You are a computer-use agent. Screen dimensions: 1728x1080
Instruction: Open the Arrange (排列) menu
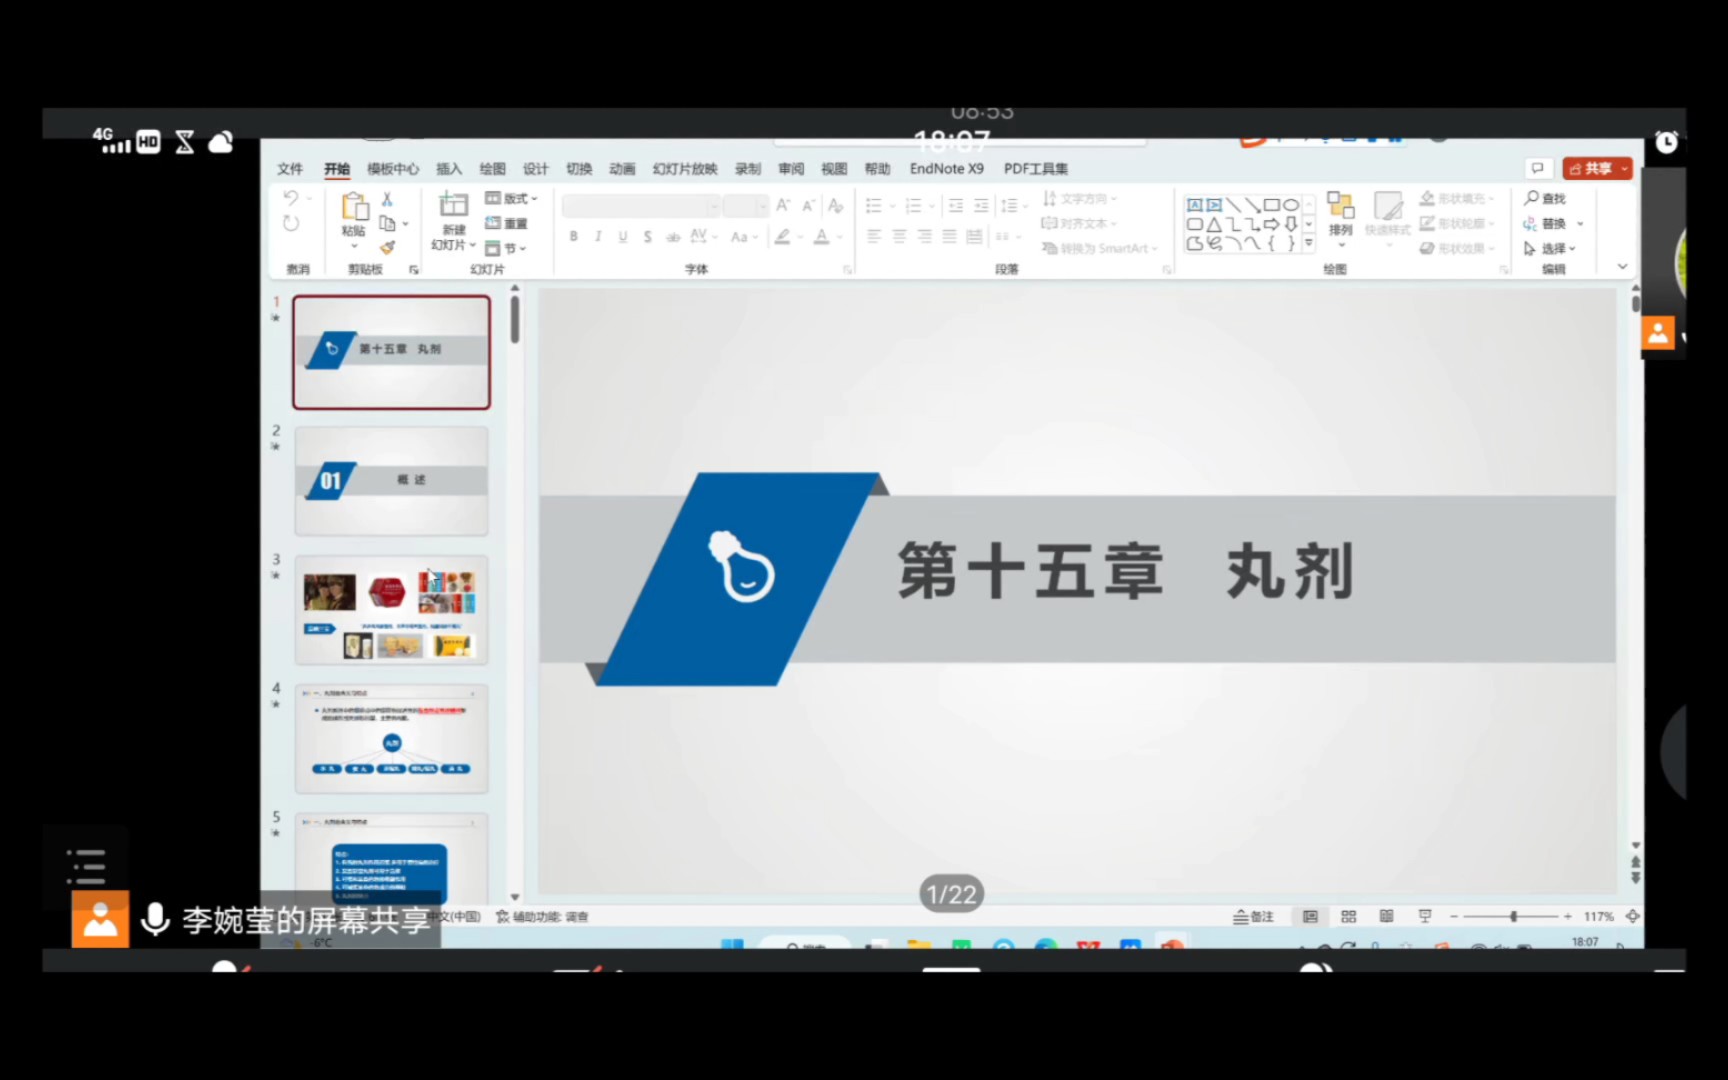(x=1340, y=218)
